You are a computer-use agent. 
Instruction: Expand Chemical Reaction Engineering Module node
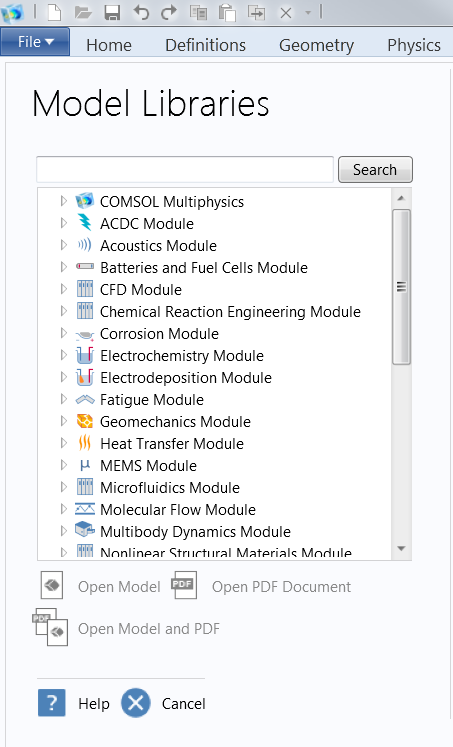(x=64, y=311)
